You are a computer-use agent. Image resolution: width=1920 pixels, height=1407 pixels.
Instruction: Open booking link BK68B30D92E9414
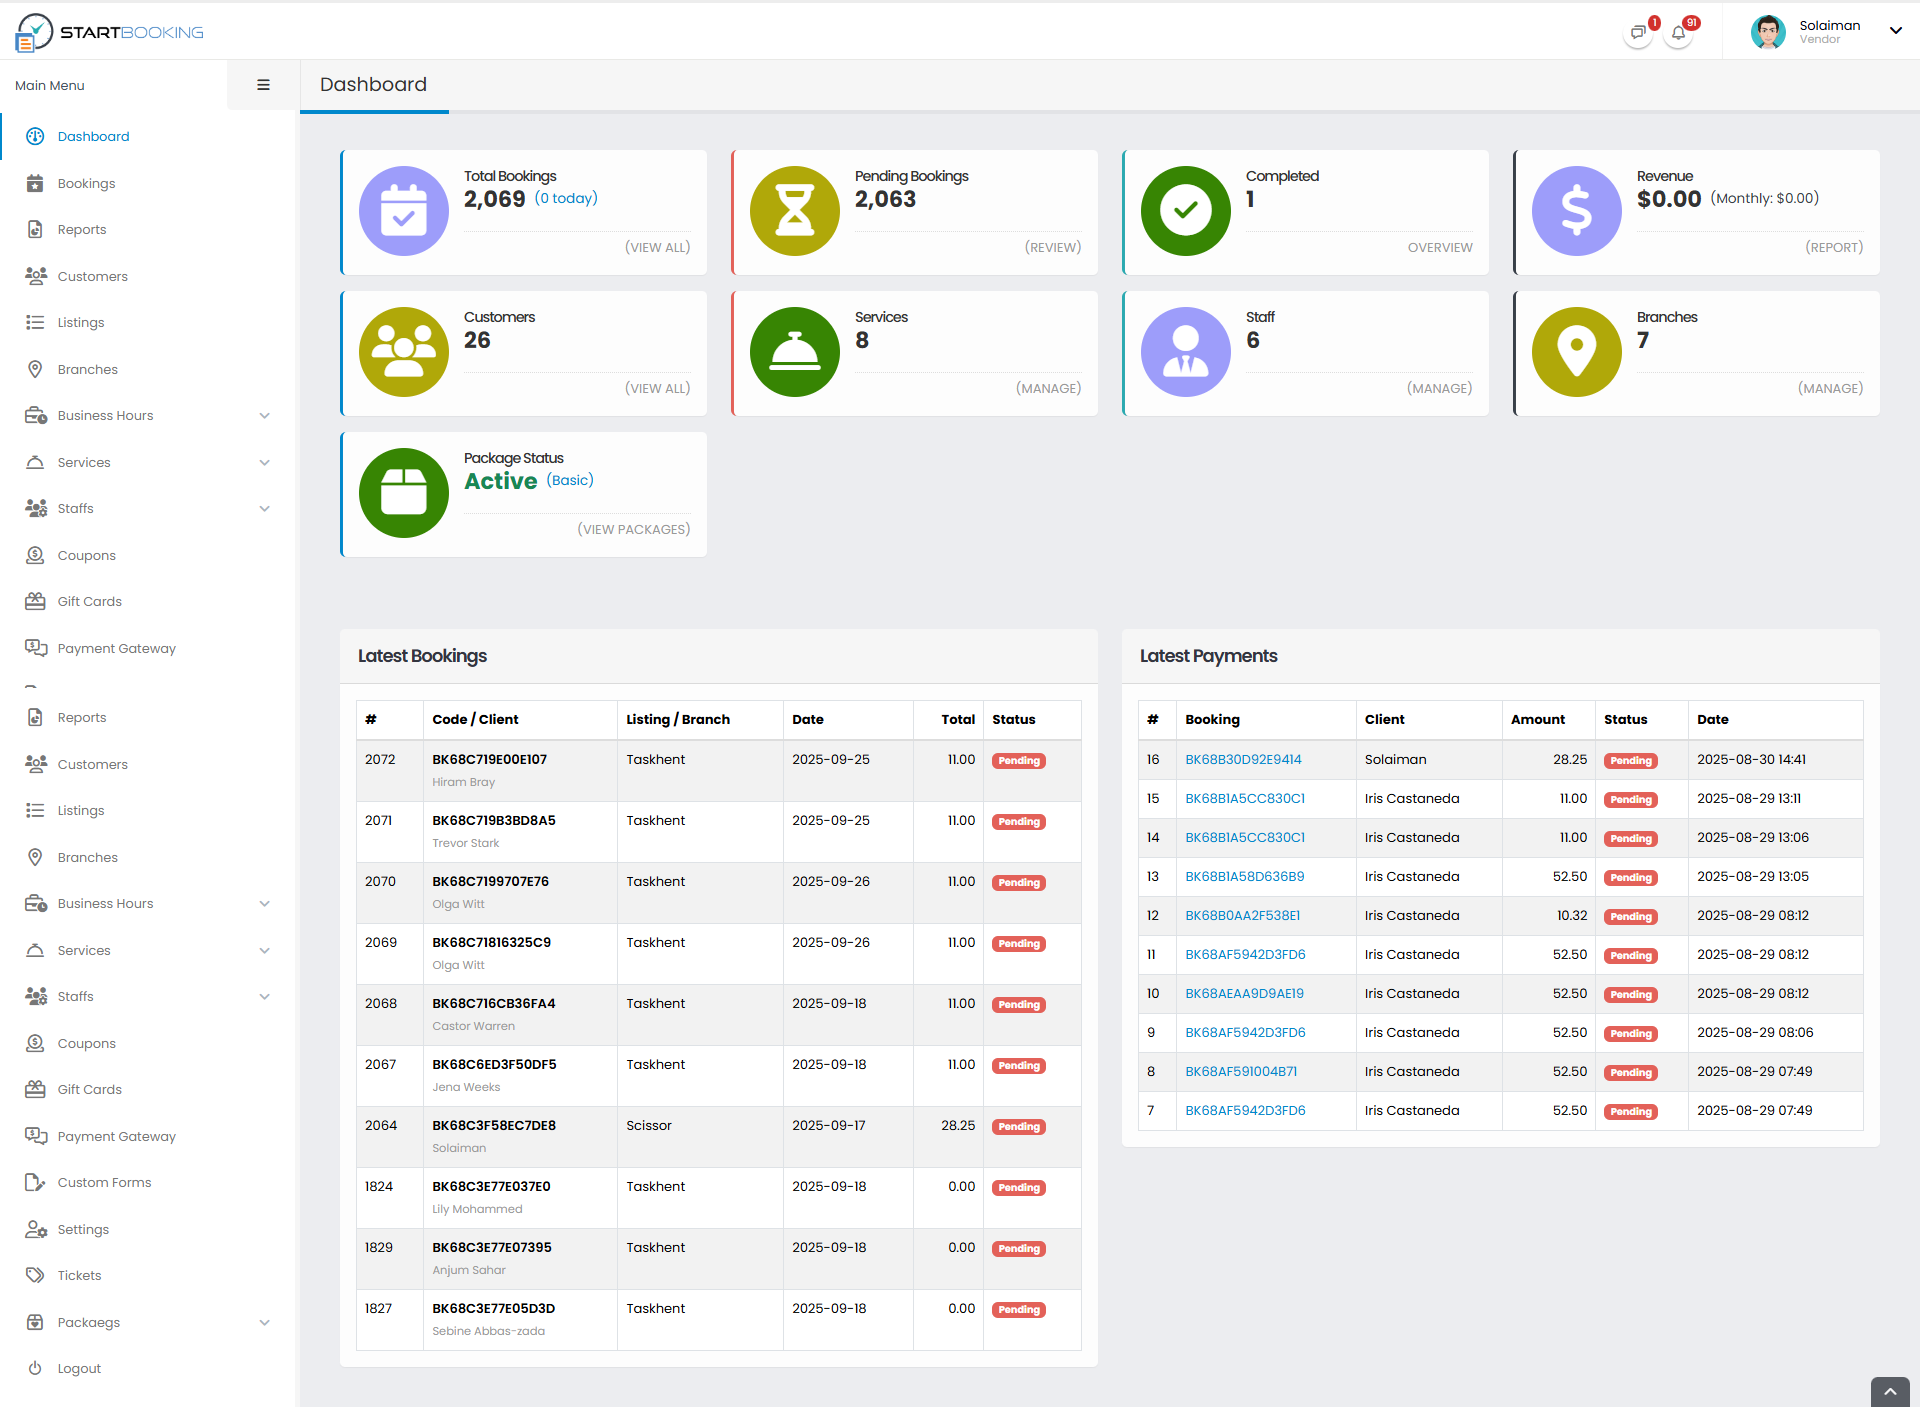tap(1243, 760)
